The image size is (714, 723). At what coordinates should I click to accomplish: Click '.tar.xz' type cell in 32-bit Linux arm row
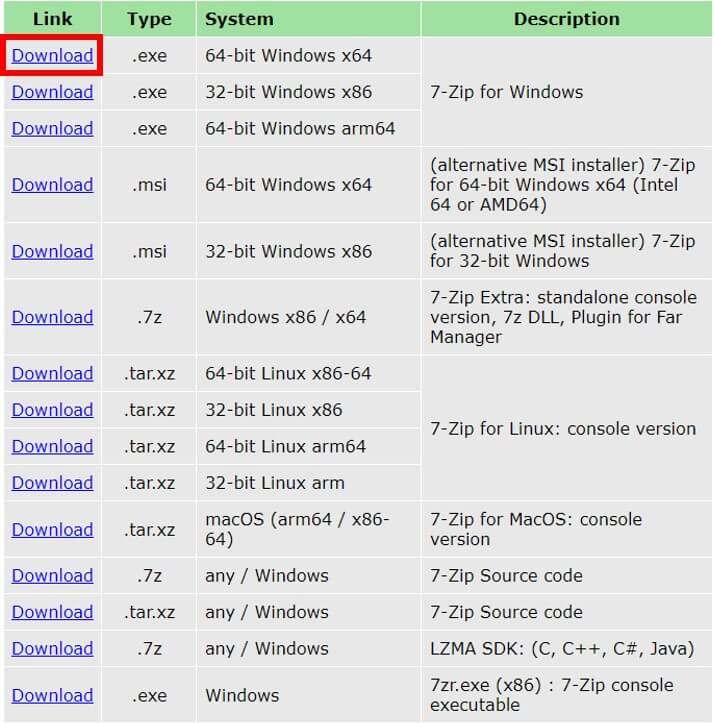click(149, 483)
